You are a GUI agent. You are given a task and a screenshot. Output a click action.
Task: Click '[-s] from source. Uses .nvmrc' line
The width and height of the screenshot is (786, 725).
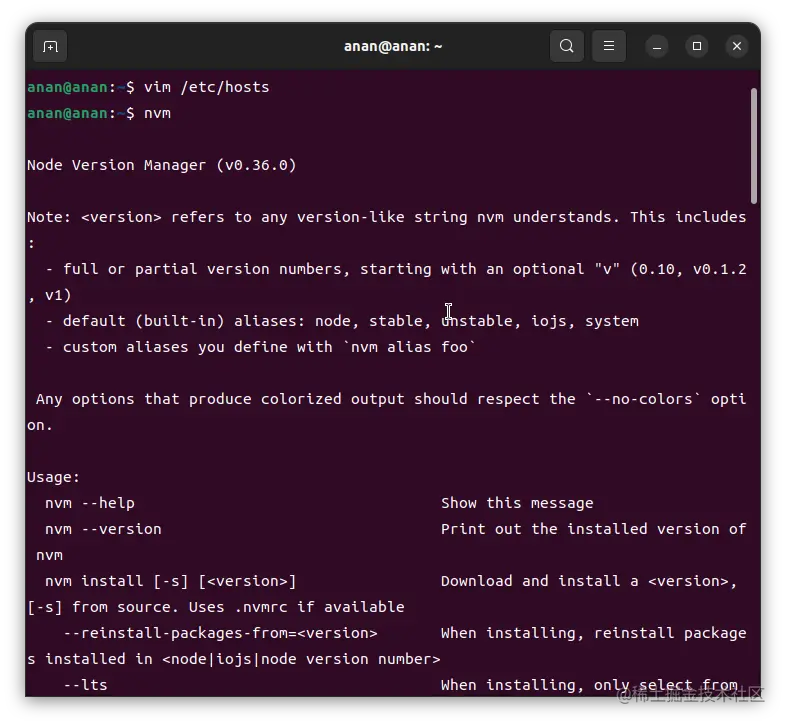pyautogui.click(x=216, y=608)
